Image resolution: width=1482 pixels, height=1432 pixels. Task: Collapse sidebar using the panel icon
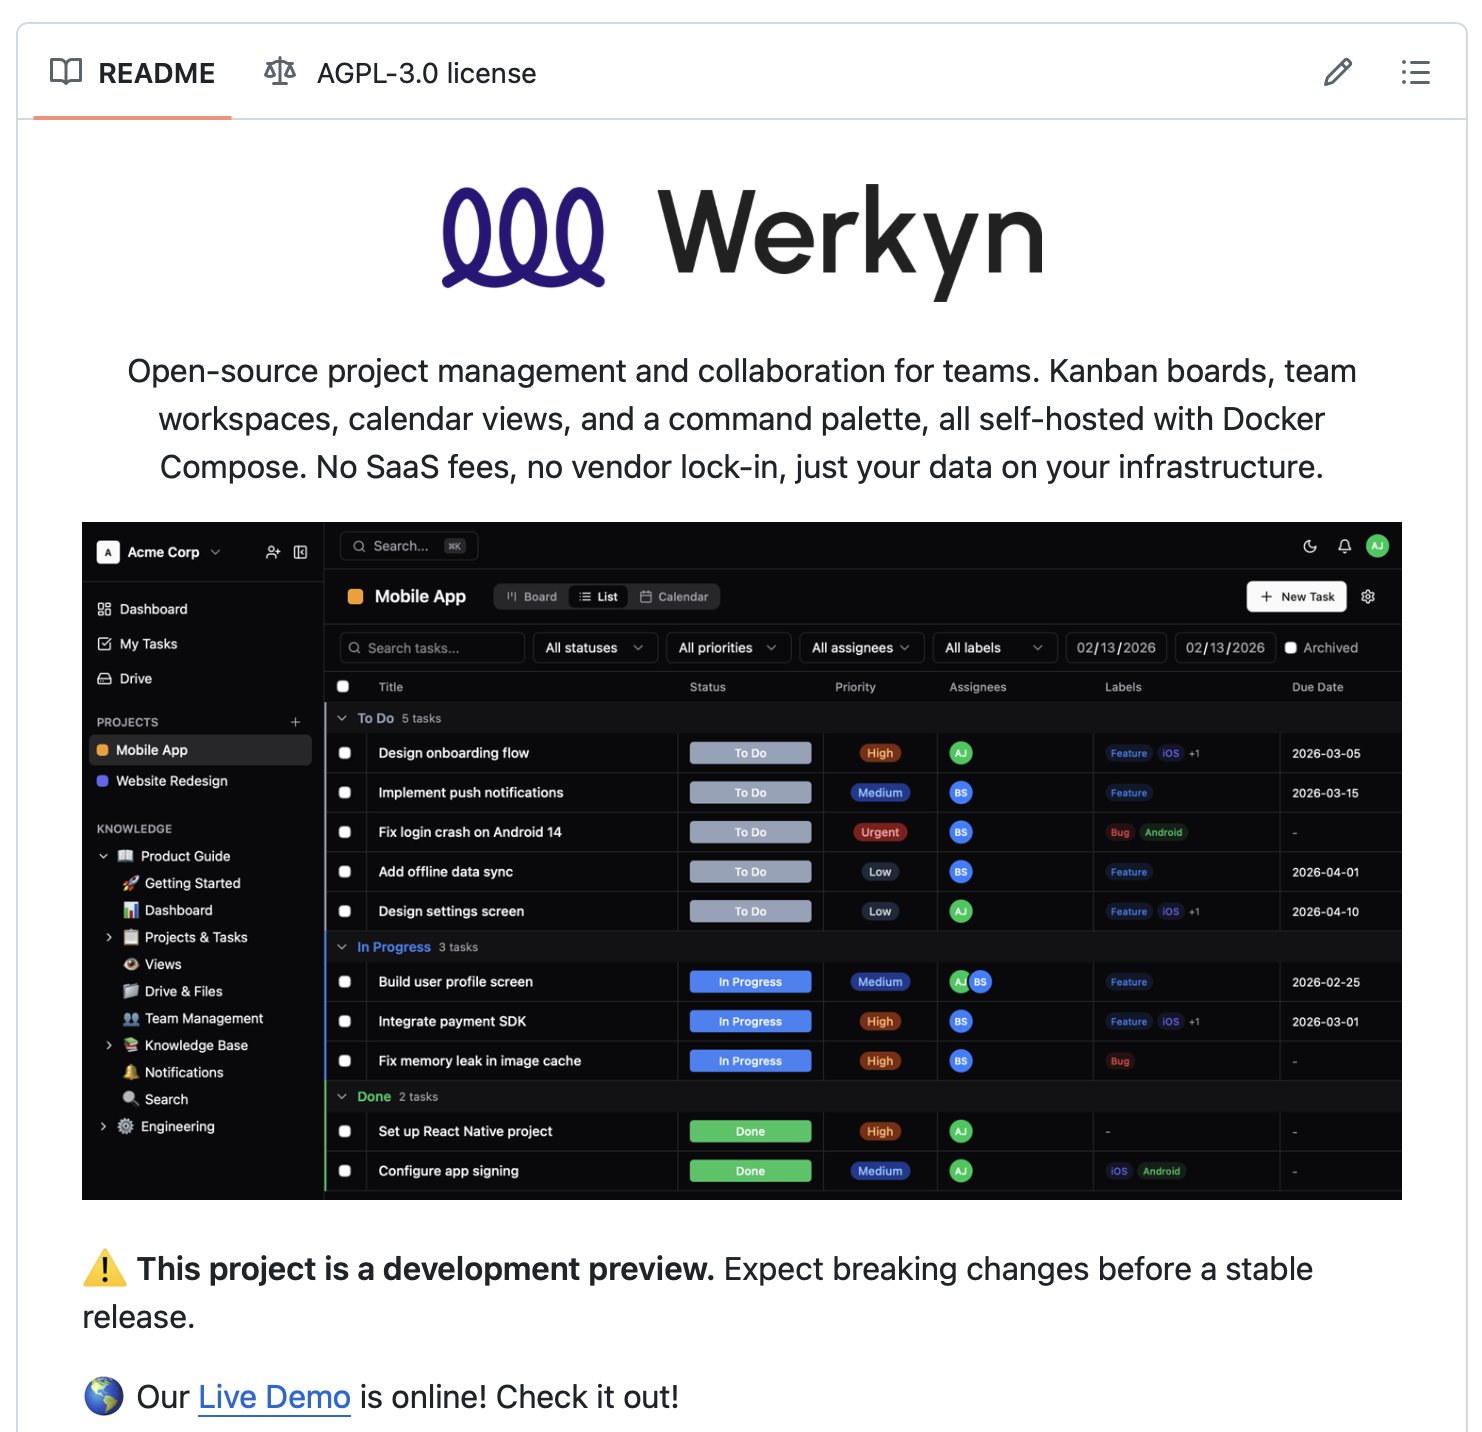click(x=300, y=552)
